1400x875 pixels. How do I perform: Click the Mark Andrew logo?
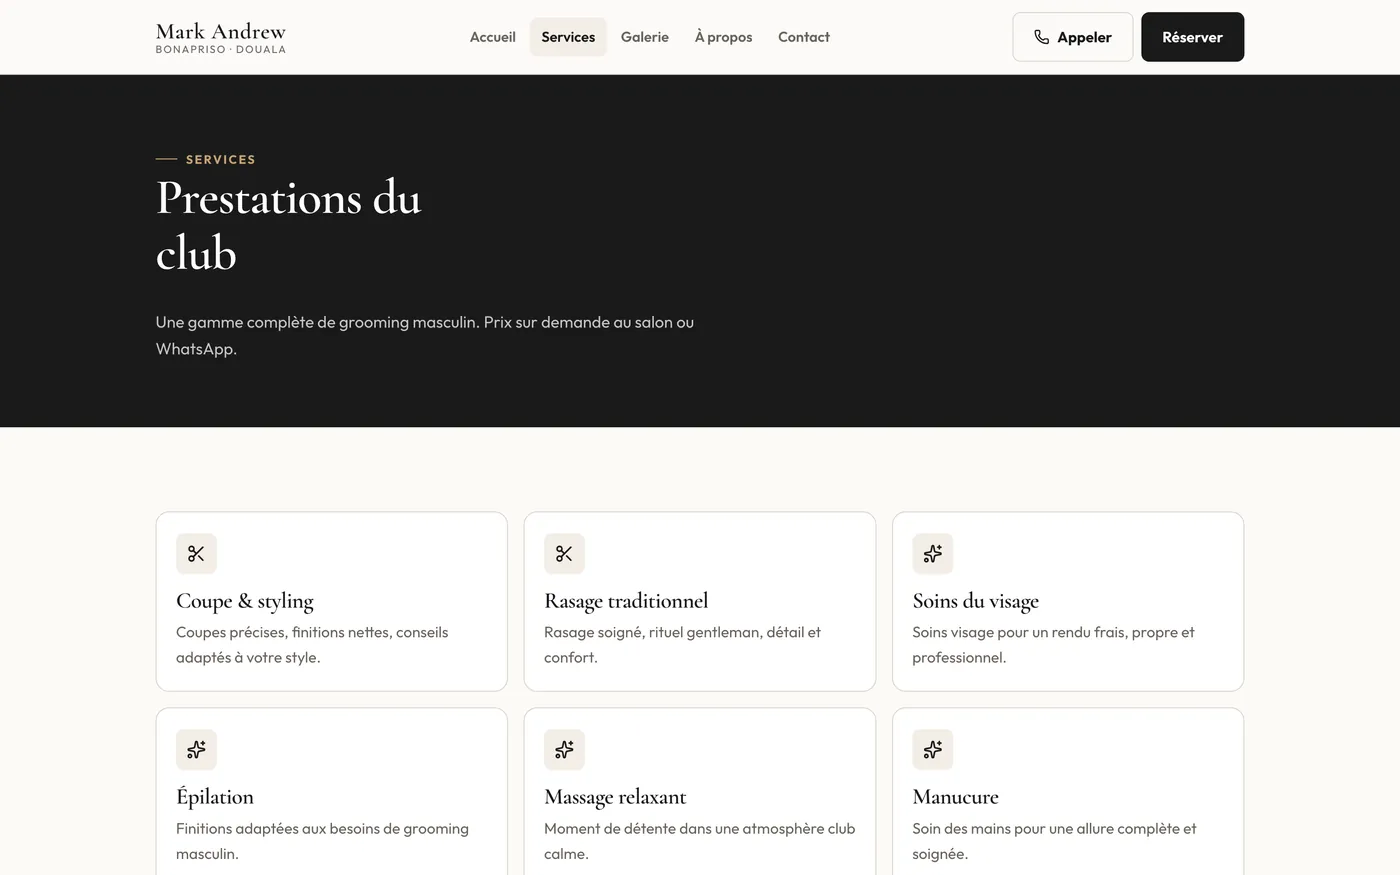tap(221, 37)
